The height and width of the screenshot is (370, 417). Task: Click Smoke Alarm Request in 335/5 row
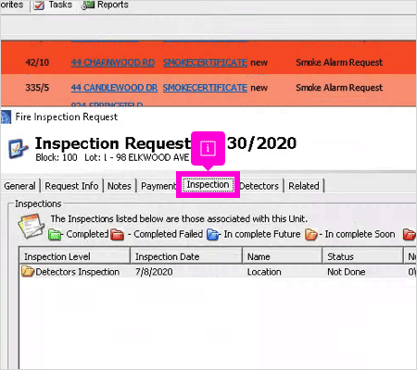click(x=339, y=88)
